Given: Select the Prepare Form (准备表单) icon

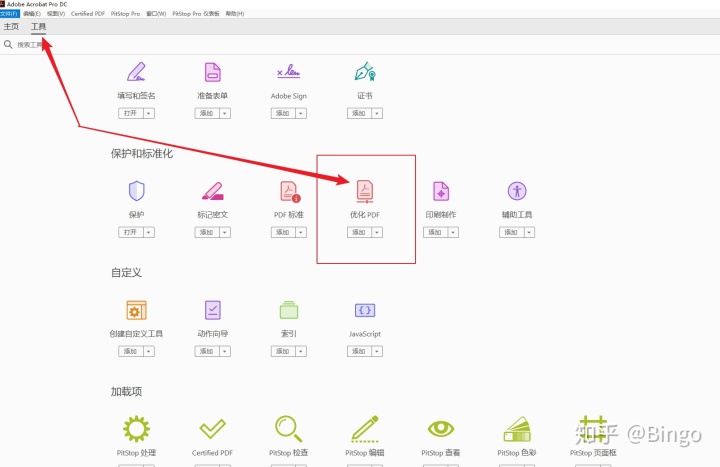Looking at the screenshot, I should (x=212, y=72).
